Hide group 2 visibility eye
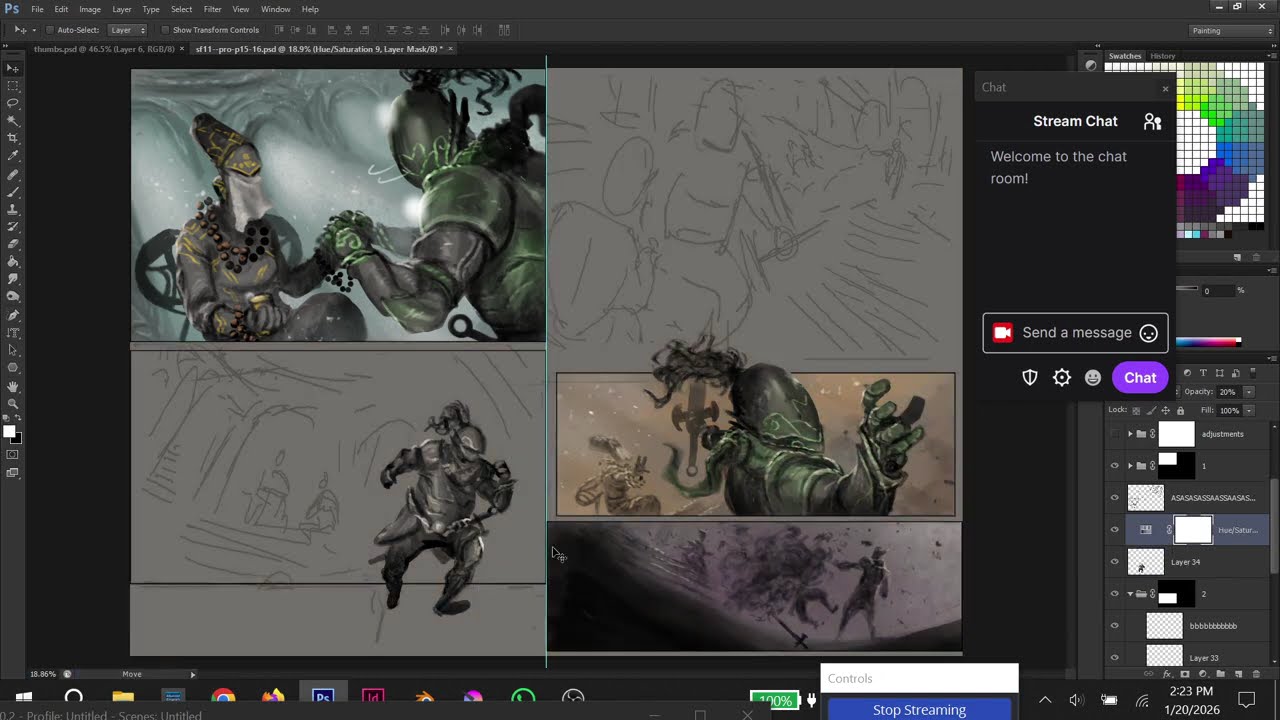 1115,594
